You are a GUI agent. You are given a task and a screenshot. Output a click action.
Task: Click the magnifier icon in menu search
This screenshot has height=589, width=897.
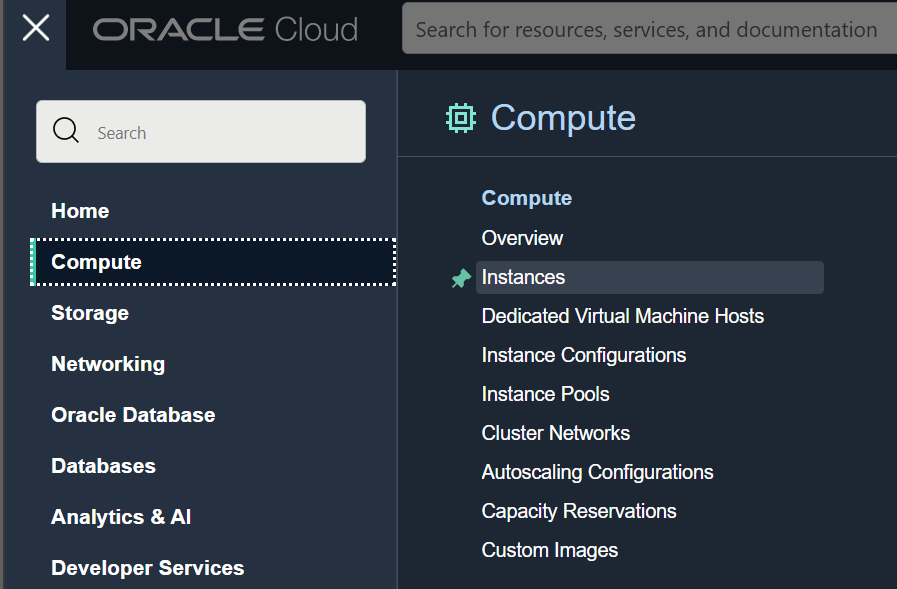click(66, 130)
